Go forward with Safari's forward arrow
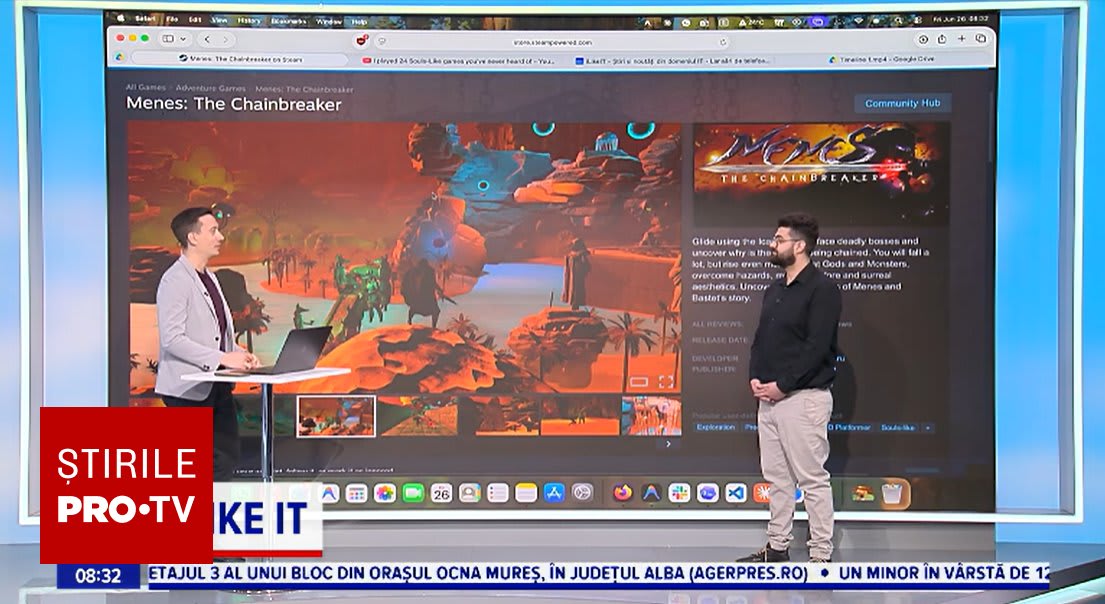 point(226,39)
